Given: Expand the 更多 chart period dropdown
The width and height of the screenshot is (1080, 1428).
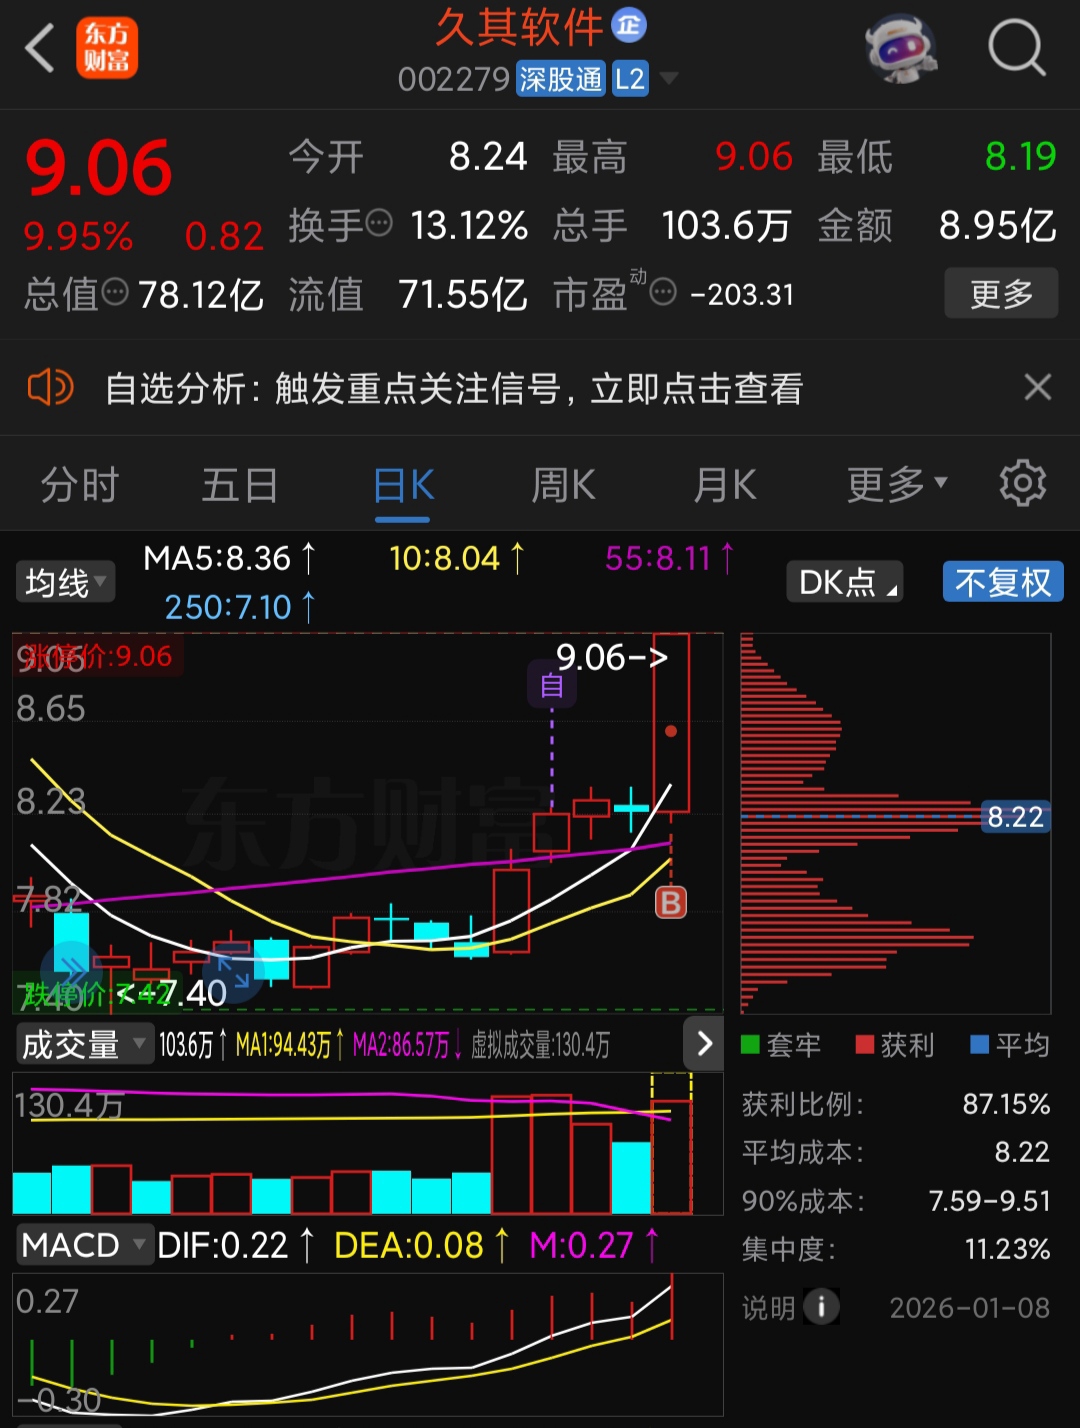Looking at the screenshot, I should pyautogui.click(x=897, y=485).
